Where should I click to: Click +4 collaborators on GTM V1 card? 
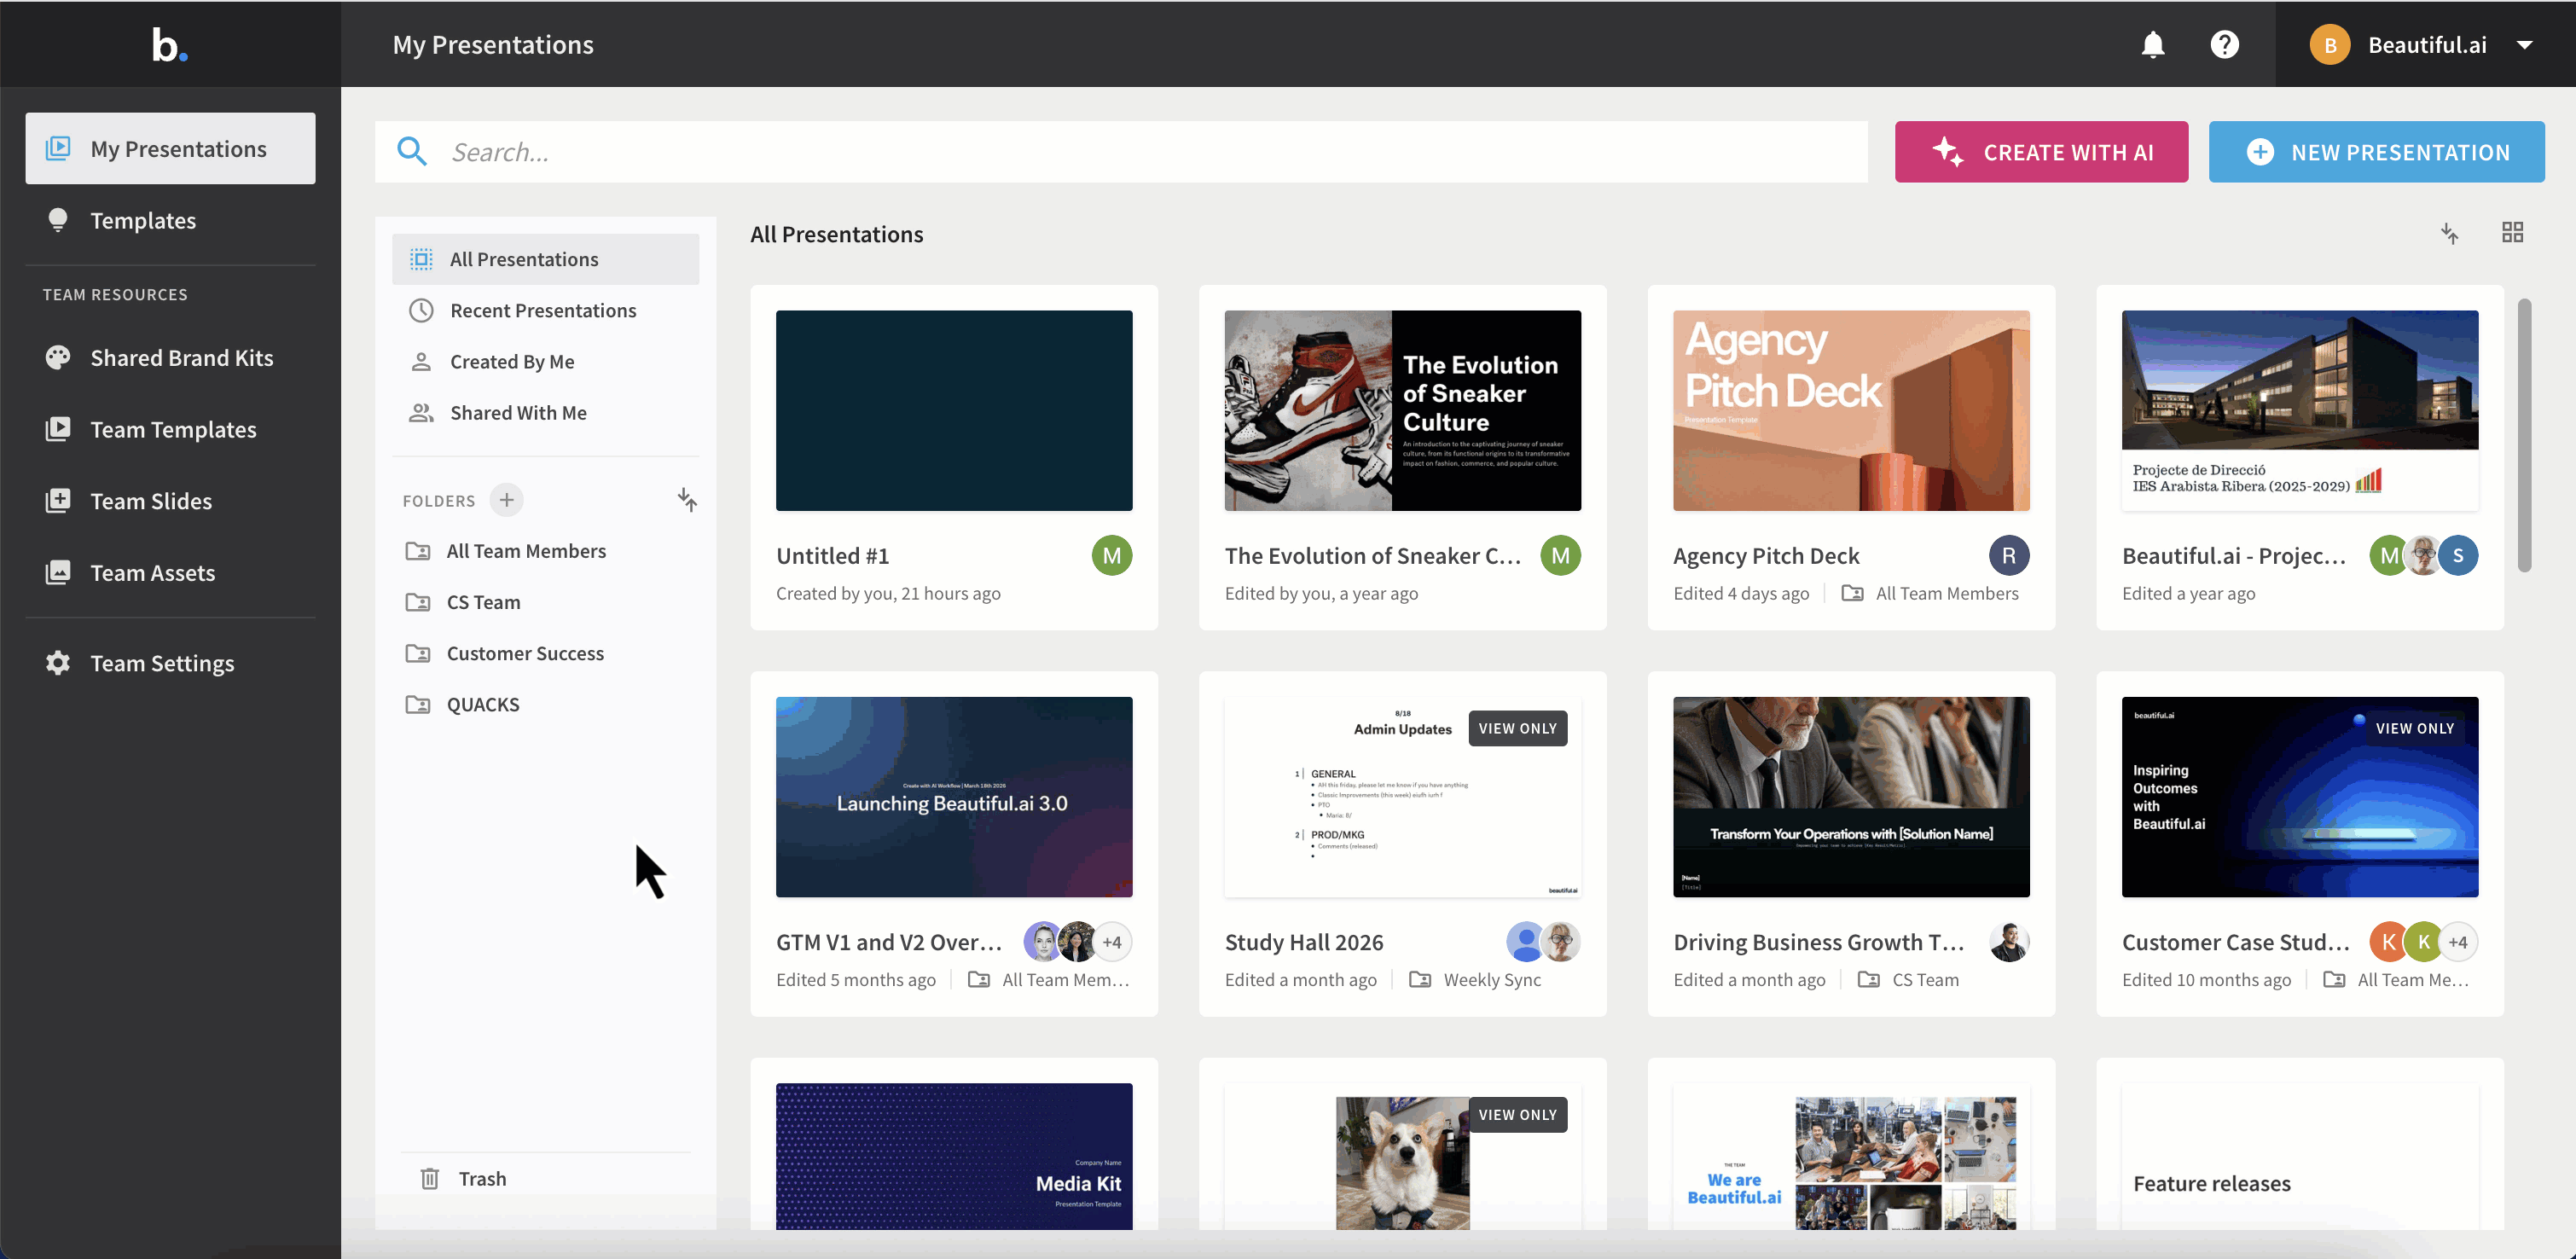pyautogui.click(x=1112, y=942)
